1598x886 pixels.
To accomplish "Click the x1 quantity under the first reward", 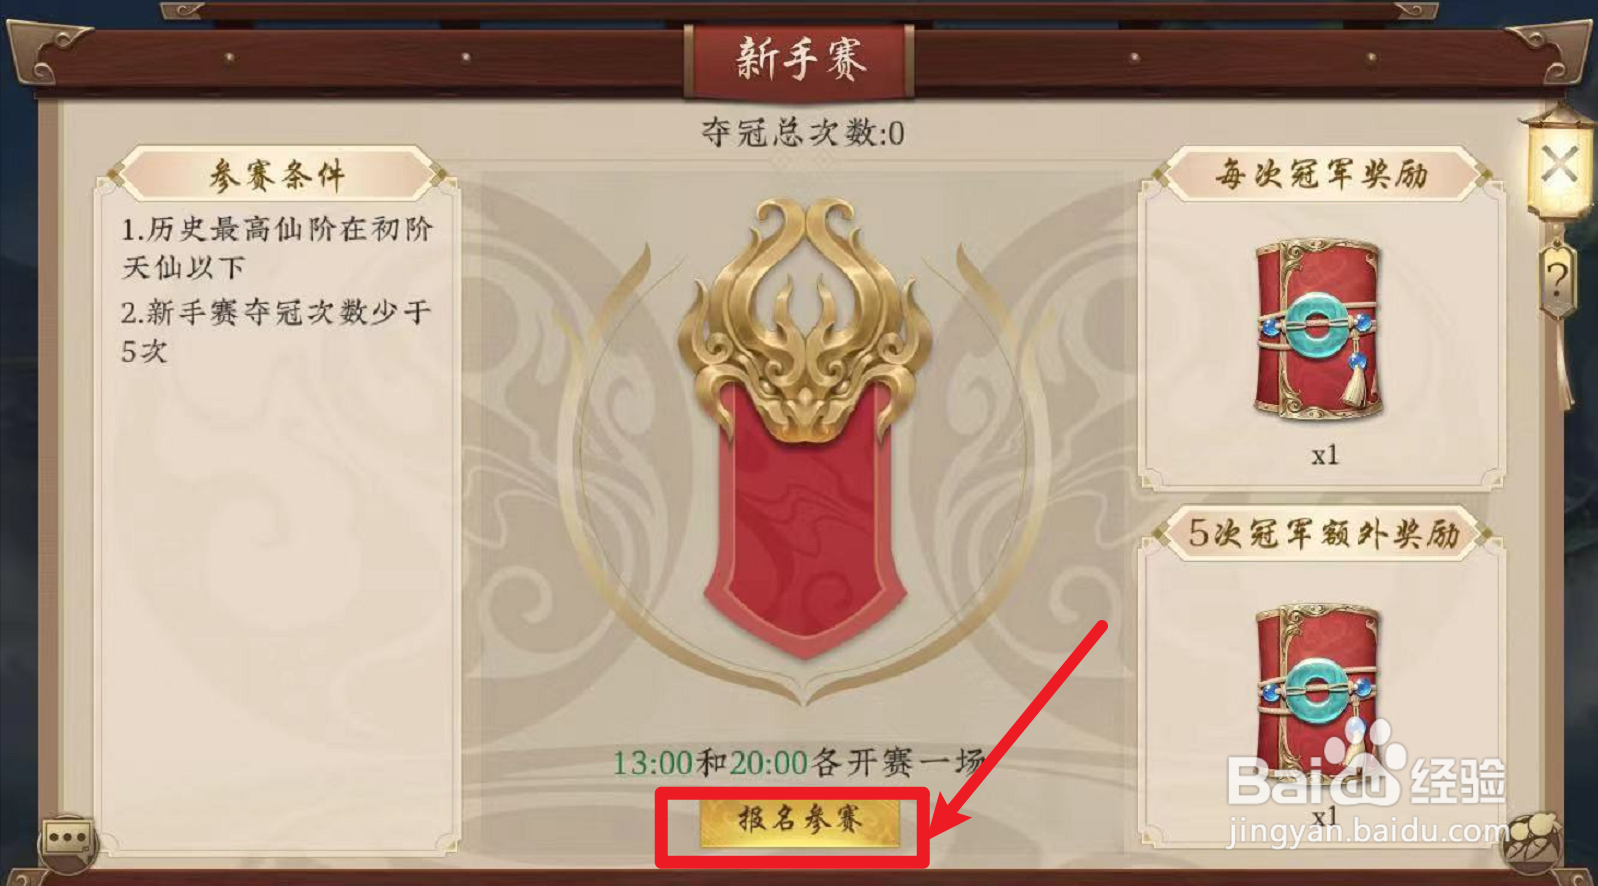I will (x=1324, y=456).
